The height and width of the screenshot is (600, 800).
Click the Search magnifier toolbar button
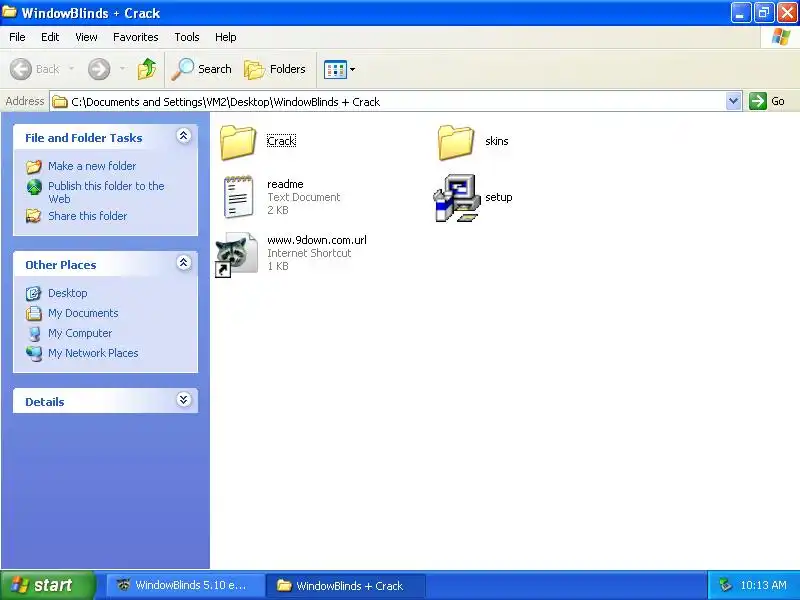coord(202,69)
